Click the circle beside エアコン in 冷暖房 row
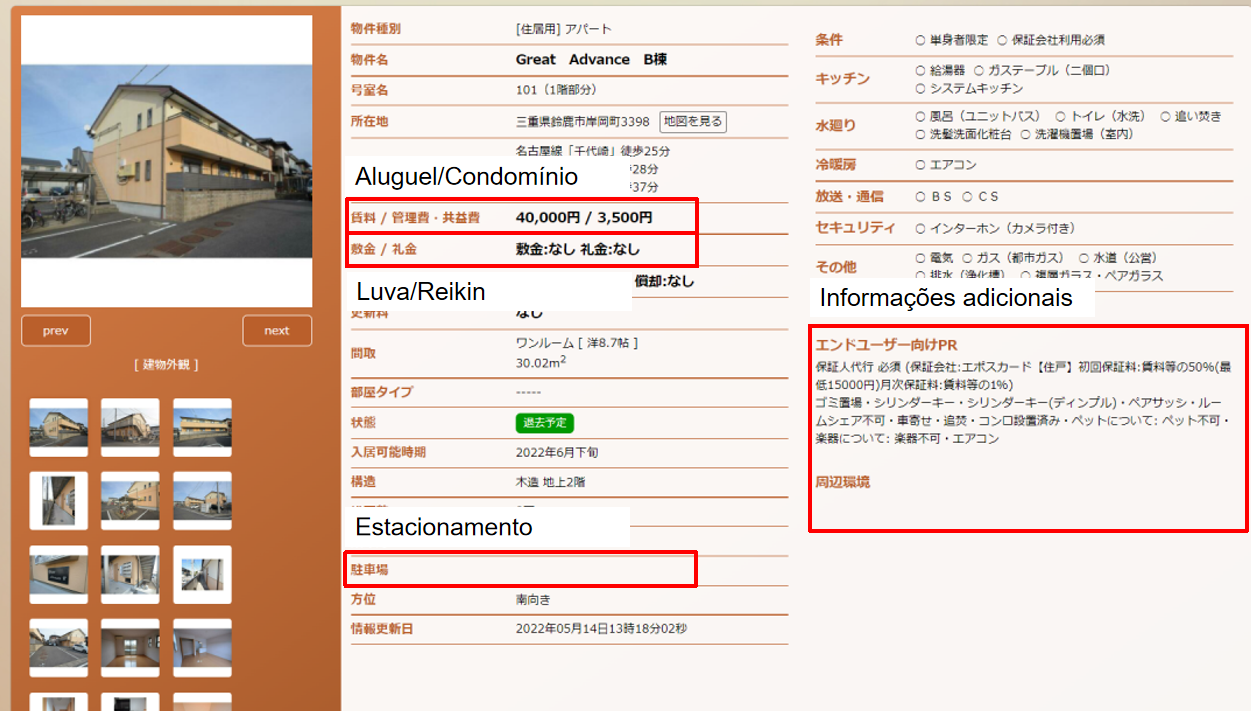The height and width of the screenshot is (711, 1251). [920, 165]
